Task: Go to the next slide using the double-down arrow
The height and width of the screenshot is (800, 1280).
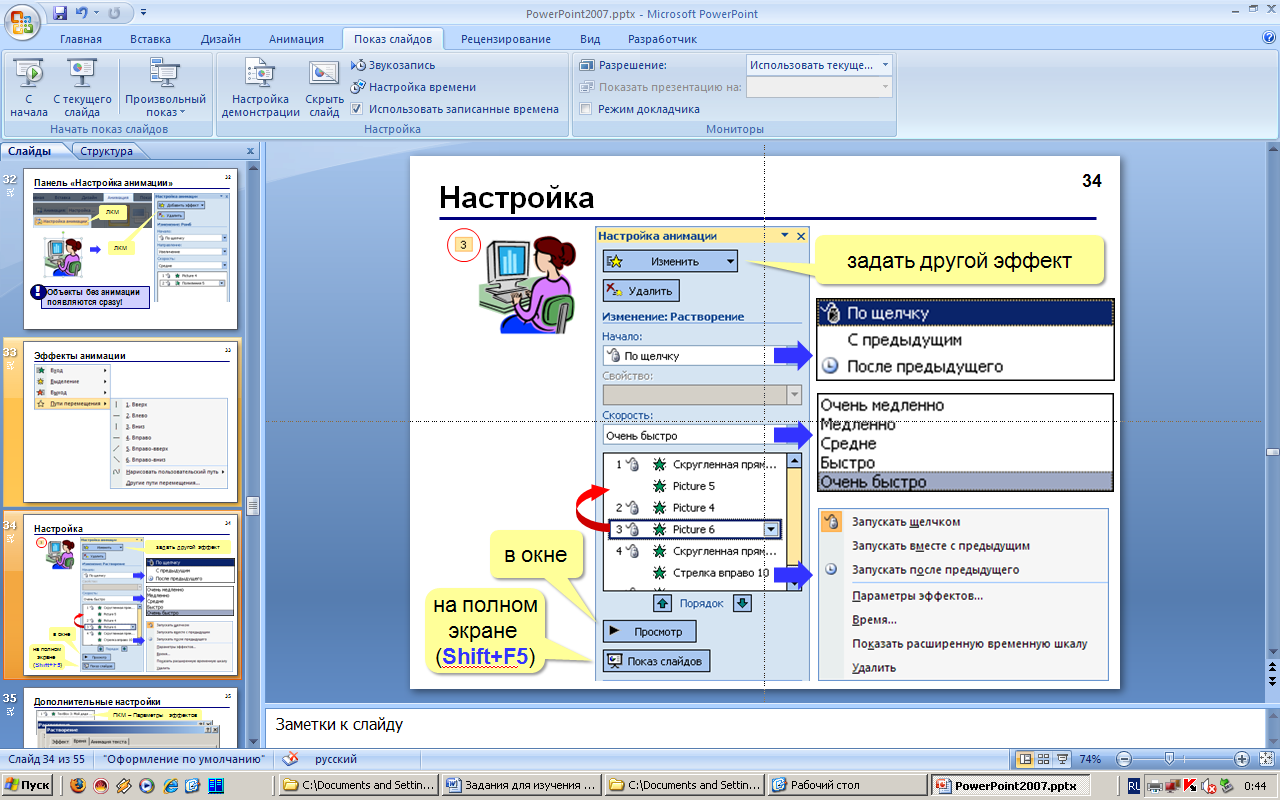Action: tap(1272, 681)
